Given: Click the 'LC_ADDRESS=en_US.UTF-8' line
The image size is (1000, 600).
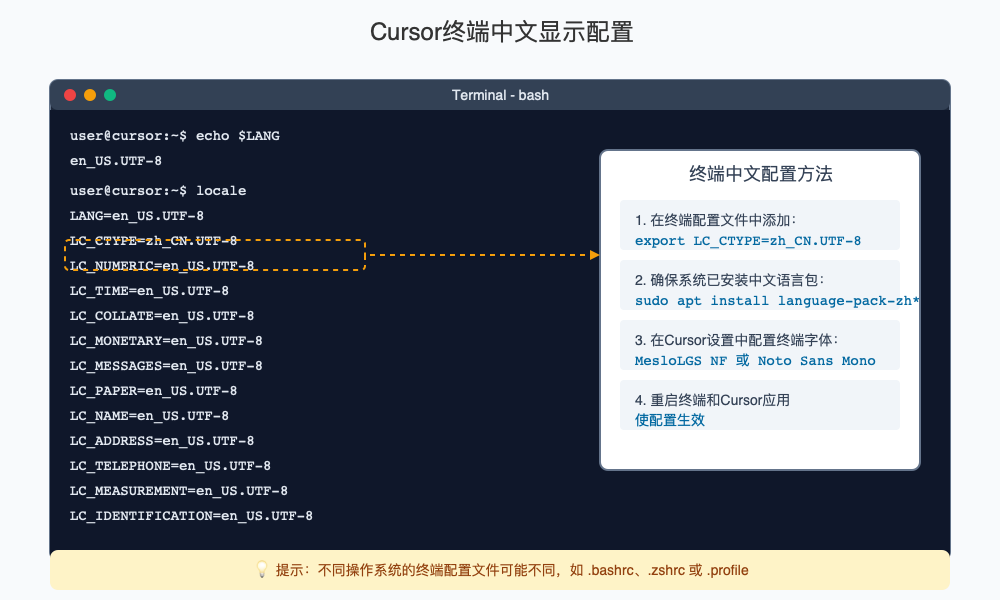Looking at the screenshot, I should tap(161, 441).
